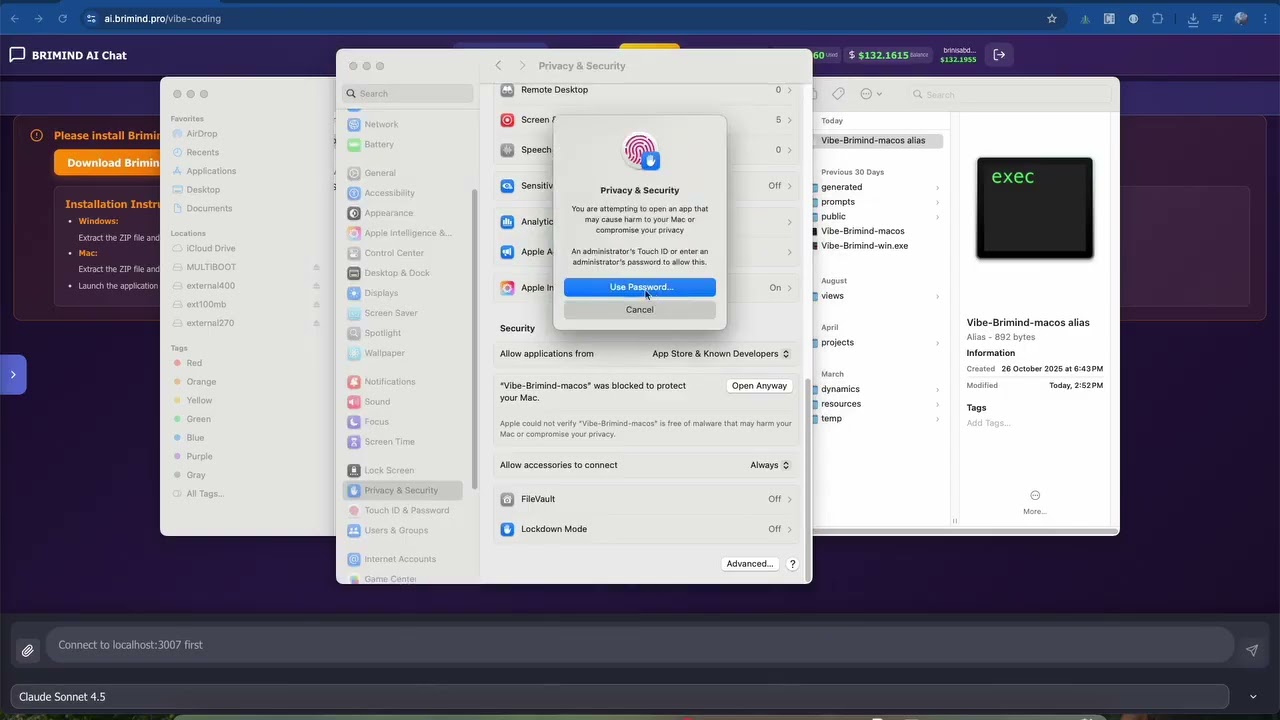
Task: Expand the FileVault row chevron
Action: coord(789,499)
